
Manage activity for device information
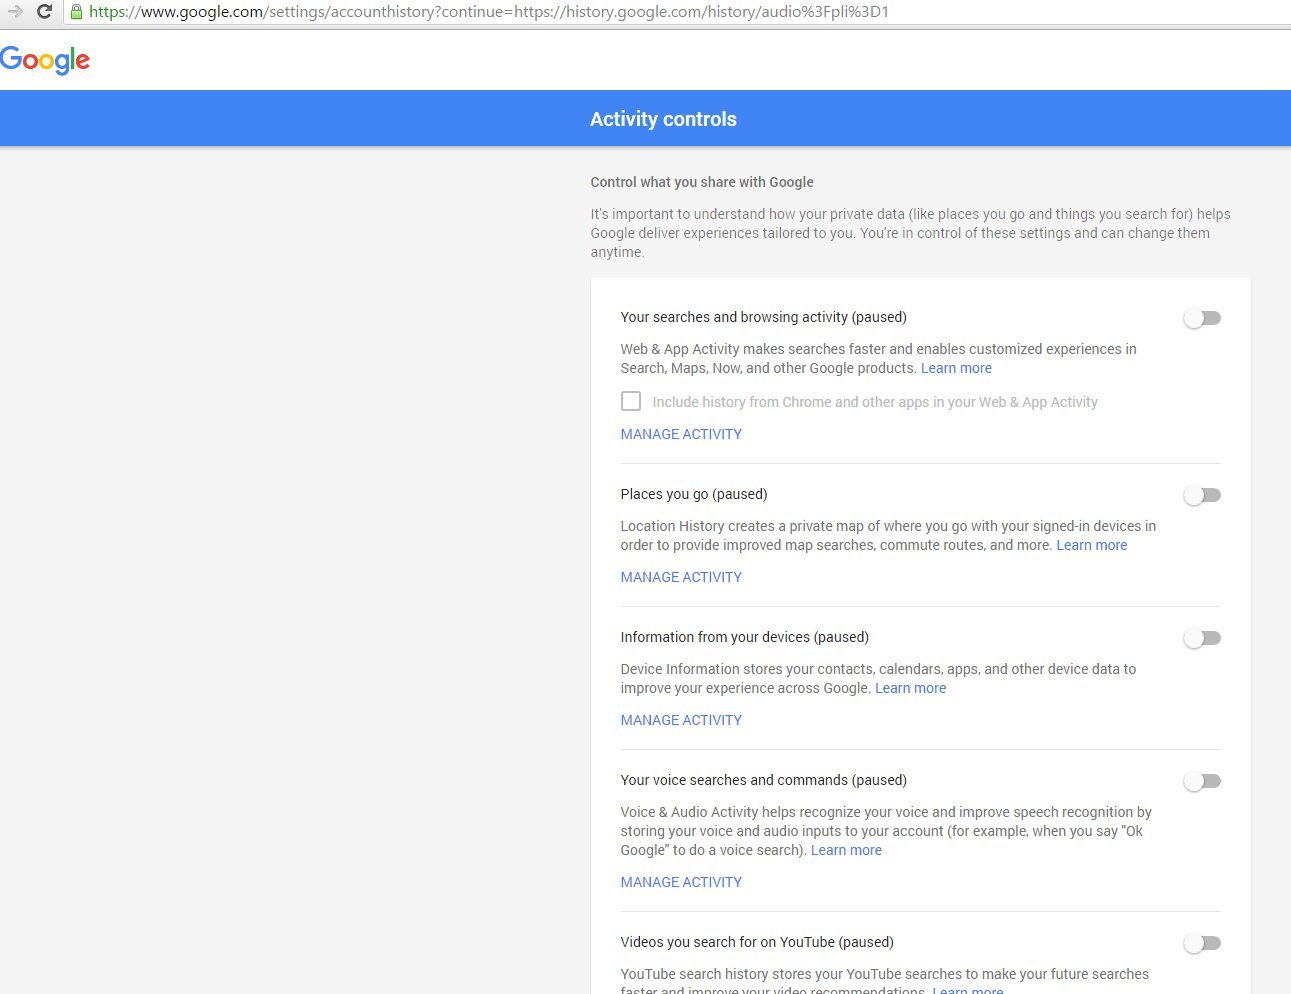point(681,720)
